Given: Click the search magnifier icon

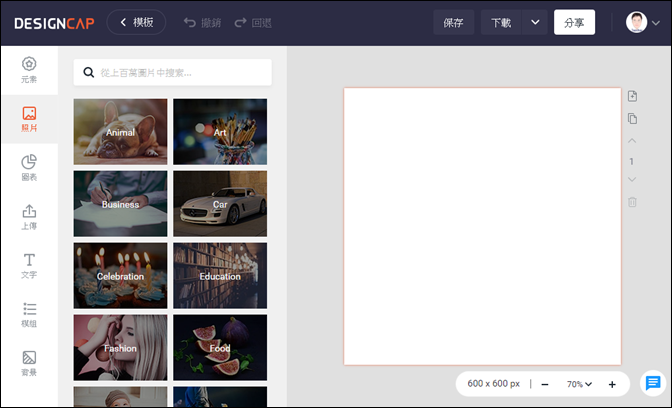Looking at the screenshot, I should [89, 72].
